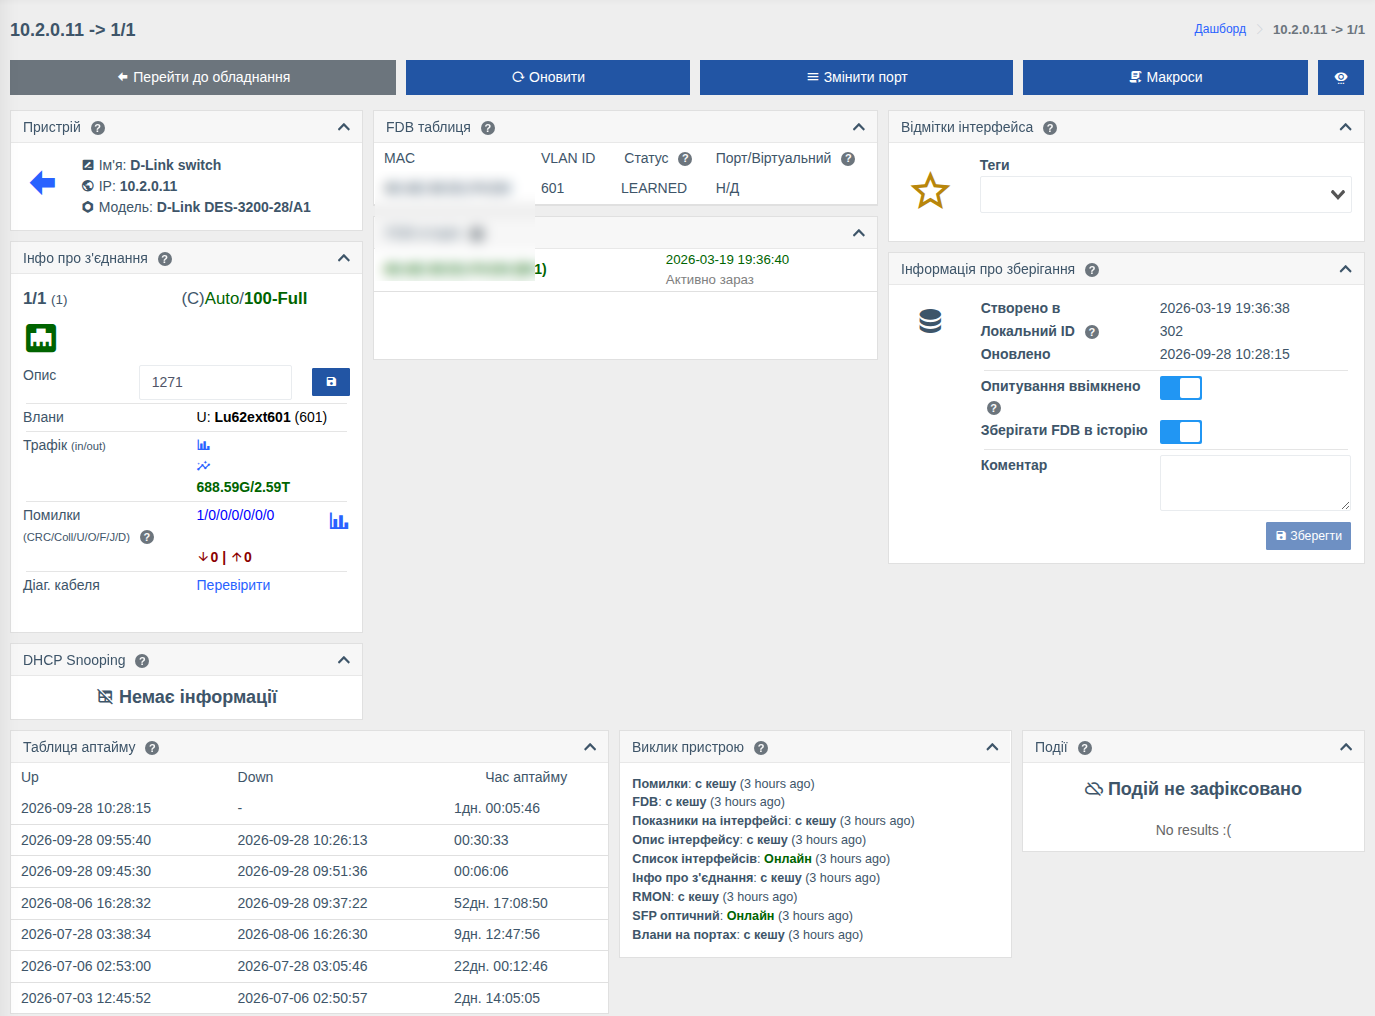Save port description with floppy icon button

click(x=331, y=382)
